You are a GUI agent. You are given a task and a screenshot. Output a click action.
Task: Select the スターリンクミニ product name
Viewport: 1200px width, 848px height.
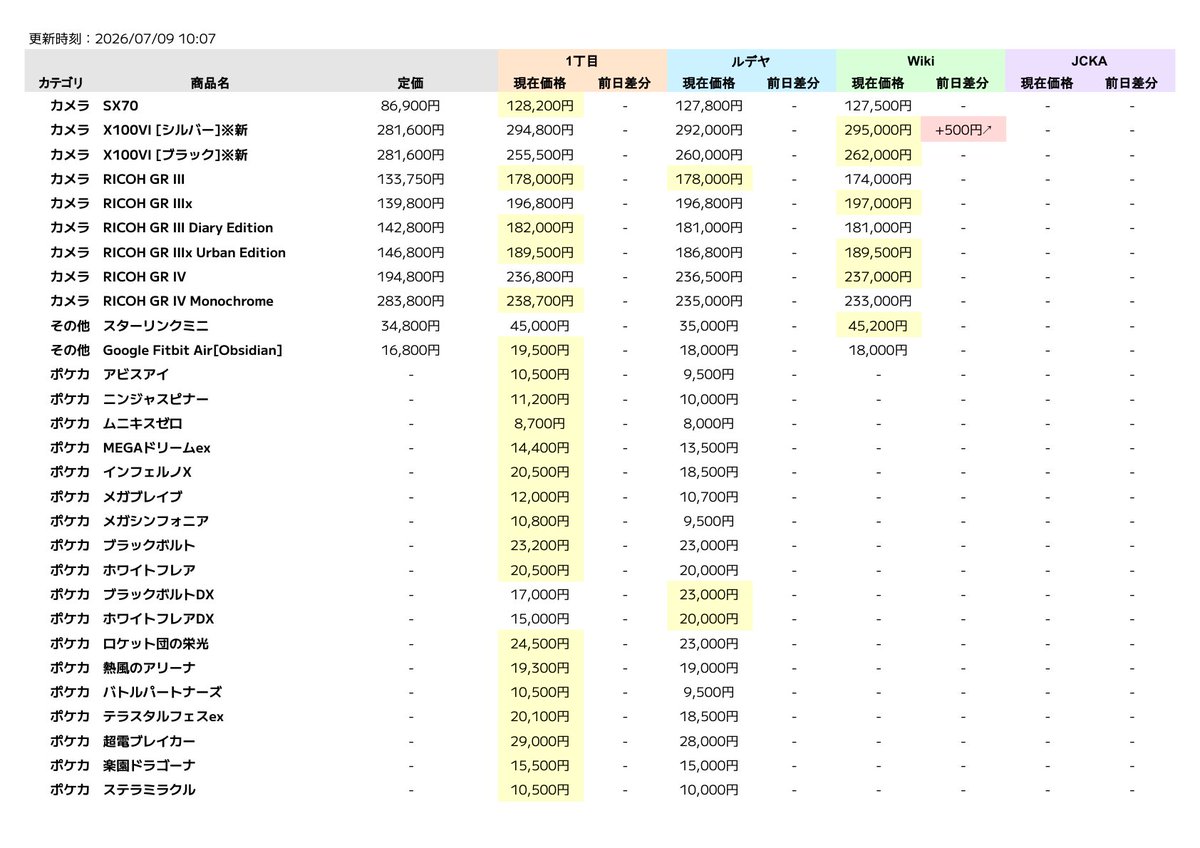(x=155, y=325)
